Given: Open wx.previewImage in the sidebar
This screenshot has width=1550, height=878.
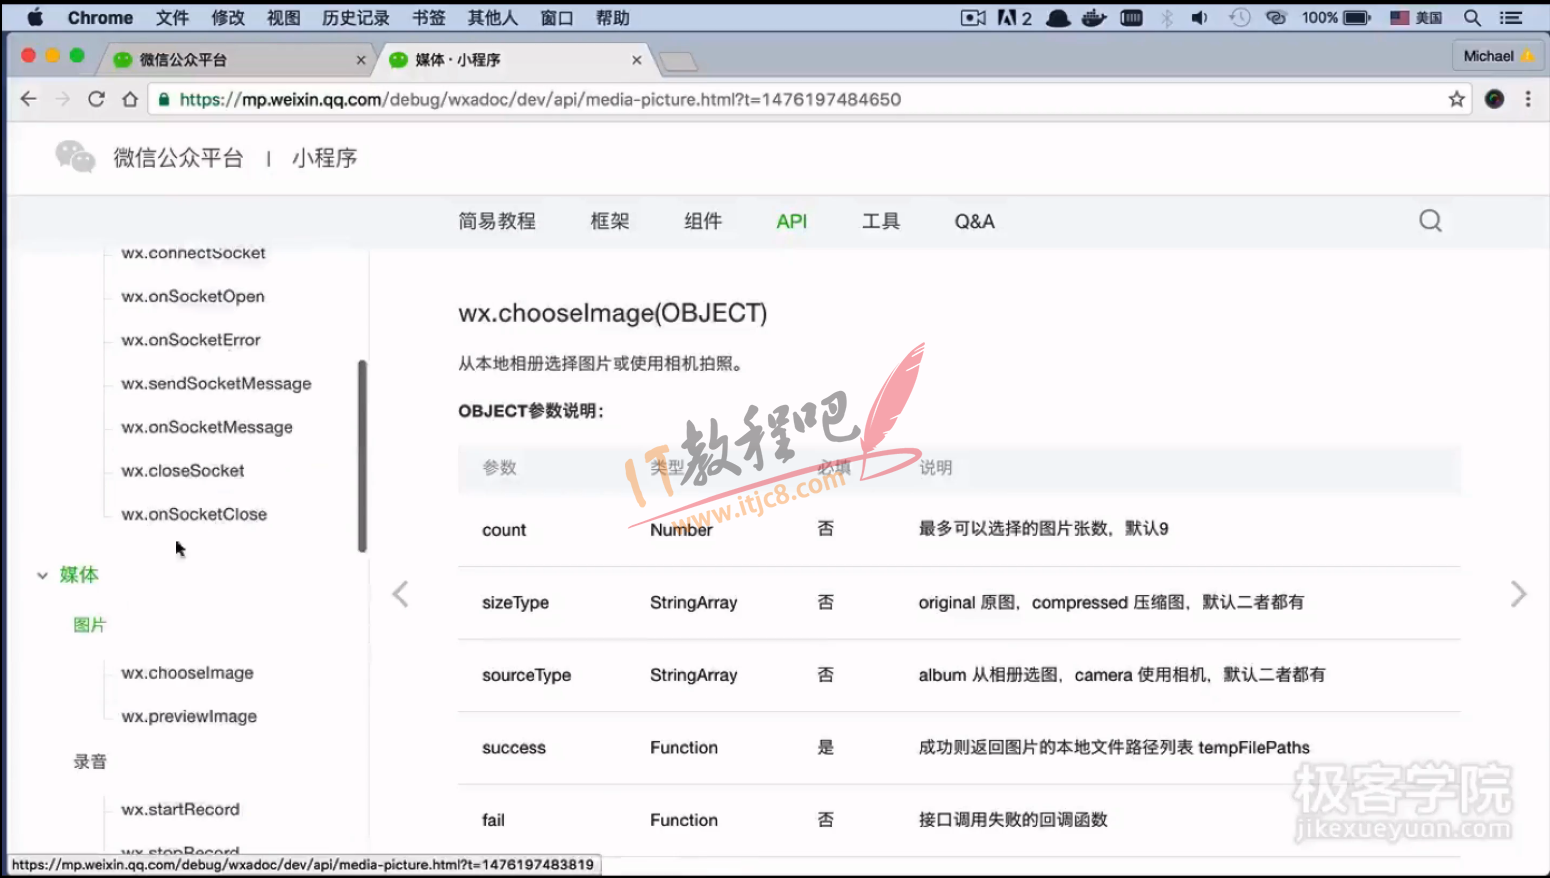Looking at the screenshot, I should click(x=189, y=716).
